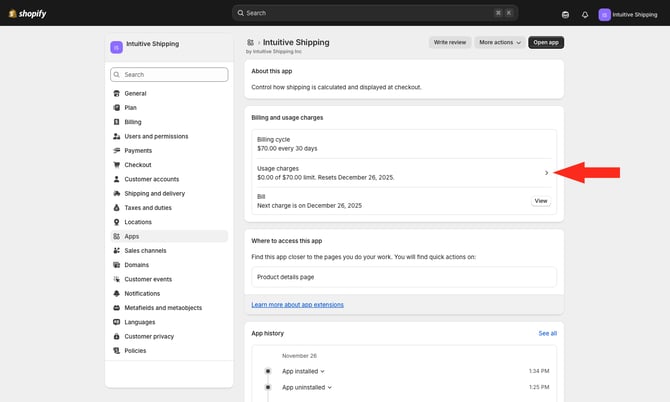This screenshot has height=402, width=670.
Task: Click the Customer accounts person icon
Action: pyautogui.click(x=116, y=179)
